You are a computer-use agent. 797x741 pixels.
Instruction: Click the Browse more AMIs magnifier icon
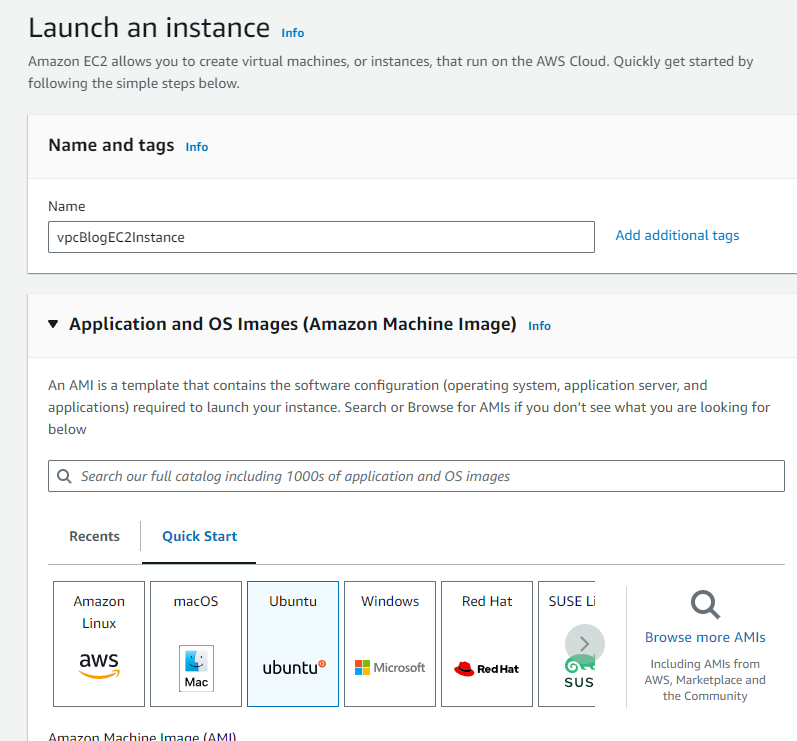pos(705,604)
